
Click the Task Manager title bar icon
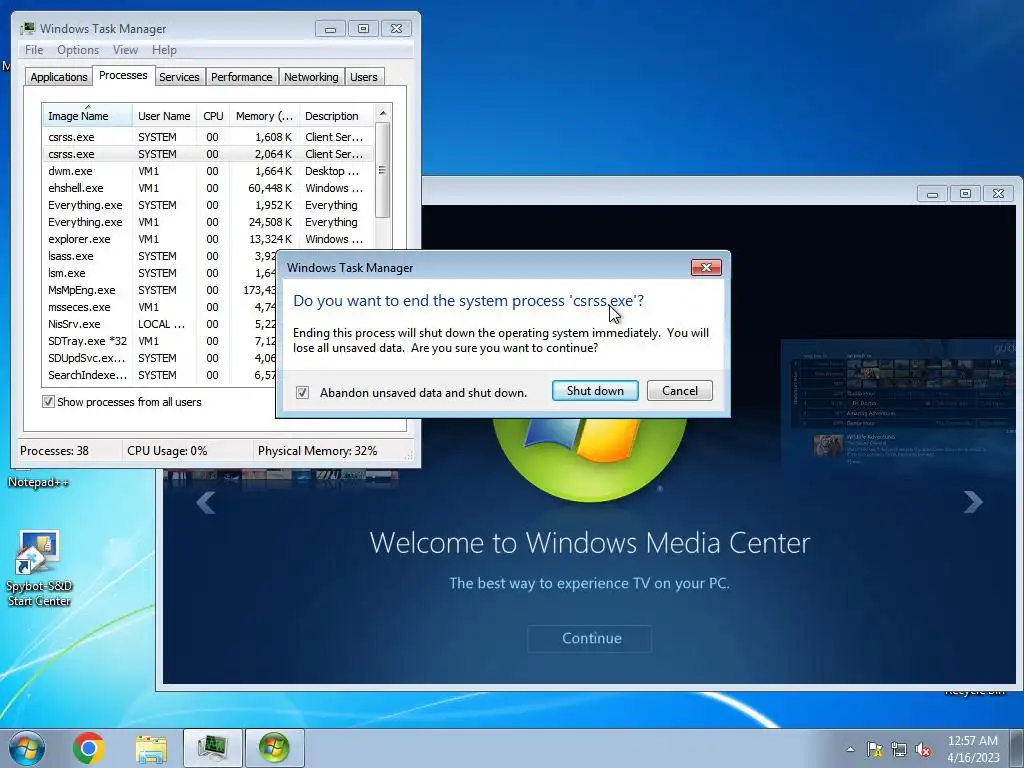point(27,29)
